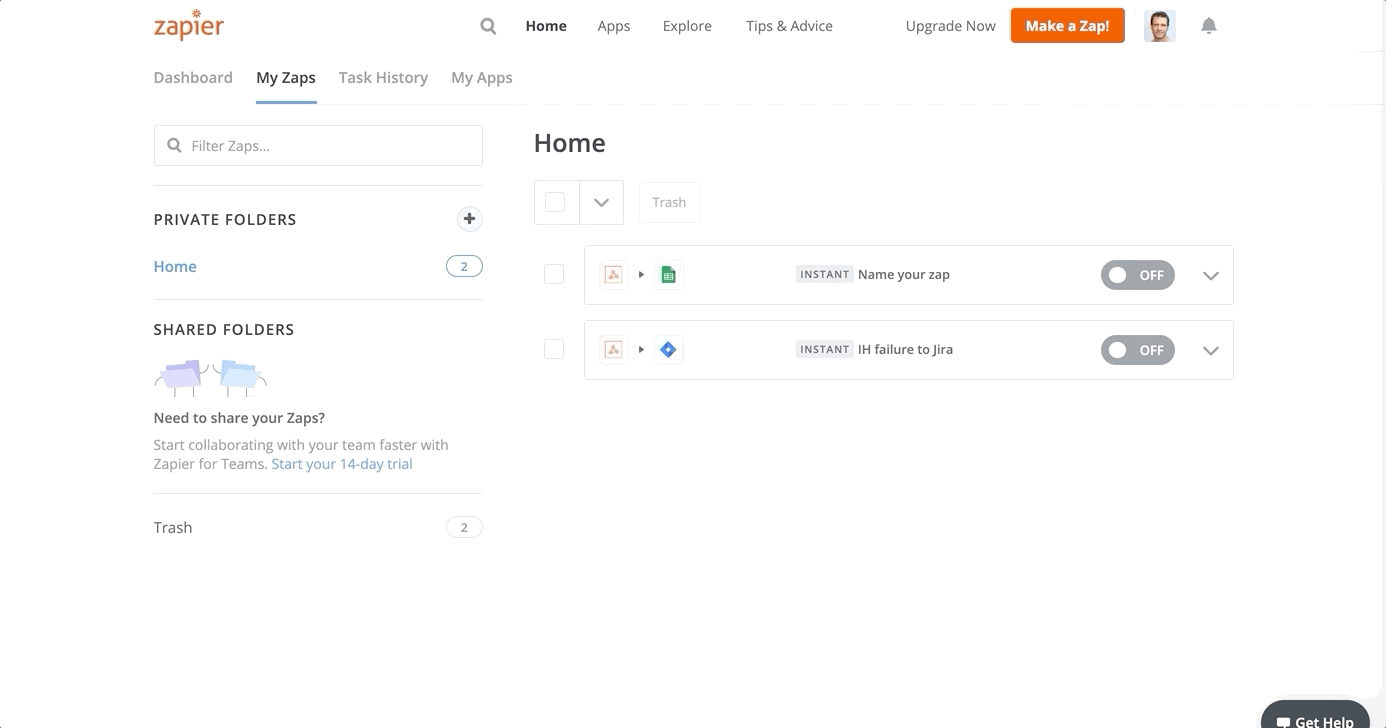Click the Need to share your Zaps? heading
1386x728 pixels.
click(239, 418)
